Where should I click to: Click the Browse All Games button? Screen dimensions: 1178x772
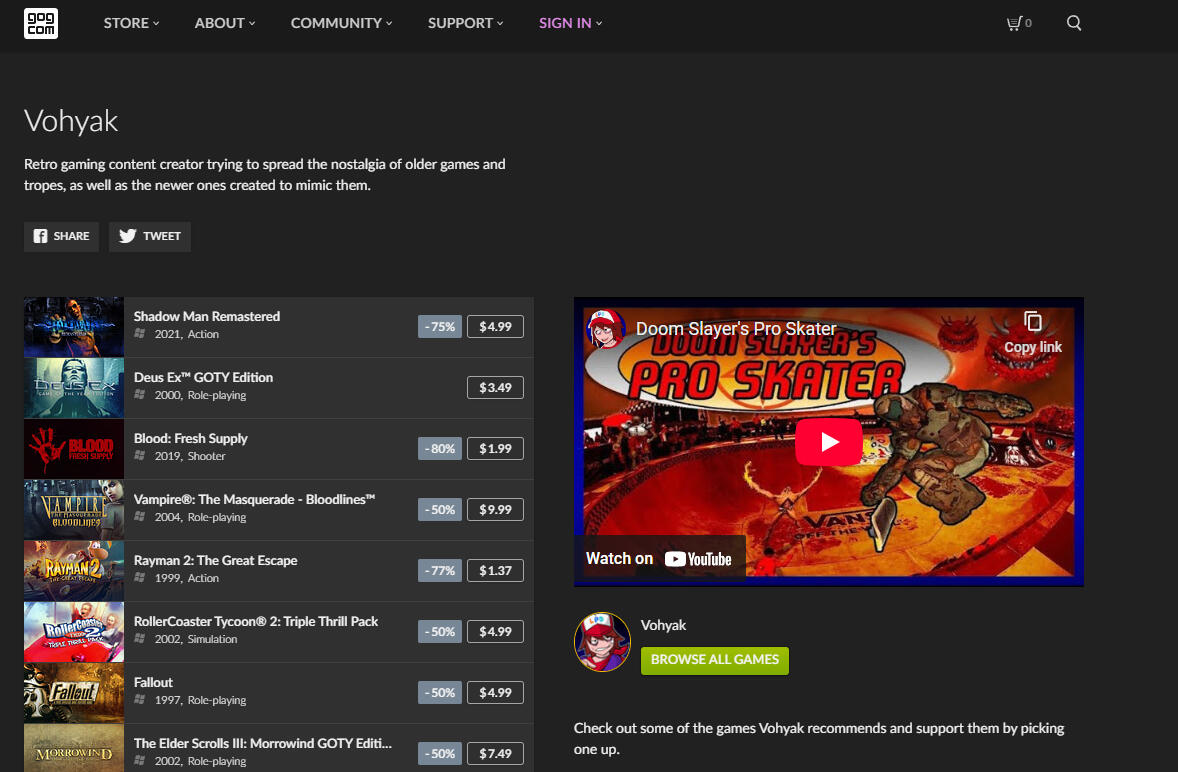[714, 660]
